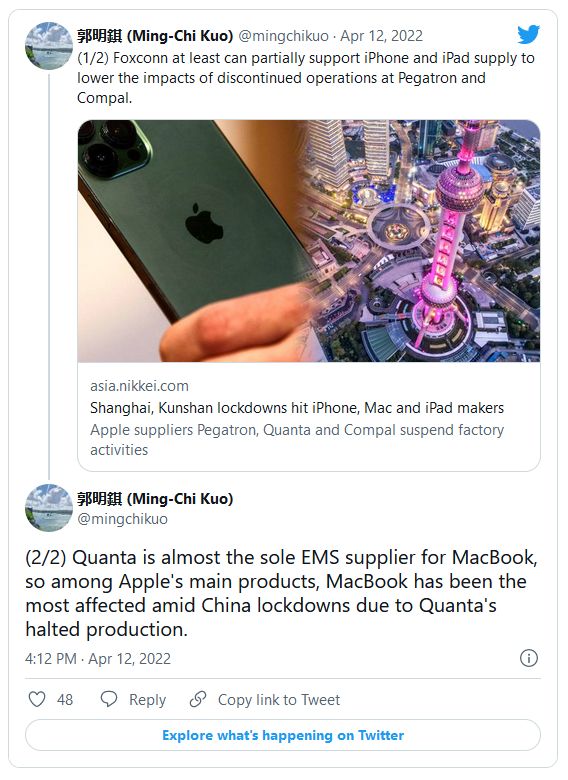Click Ming-Chi Kuo display name in top tweet
The width and height of the screenshot is (568, 780).
155,36
